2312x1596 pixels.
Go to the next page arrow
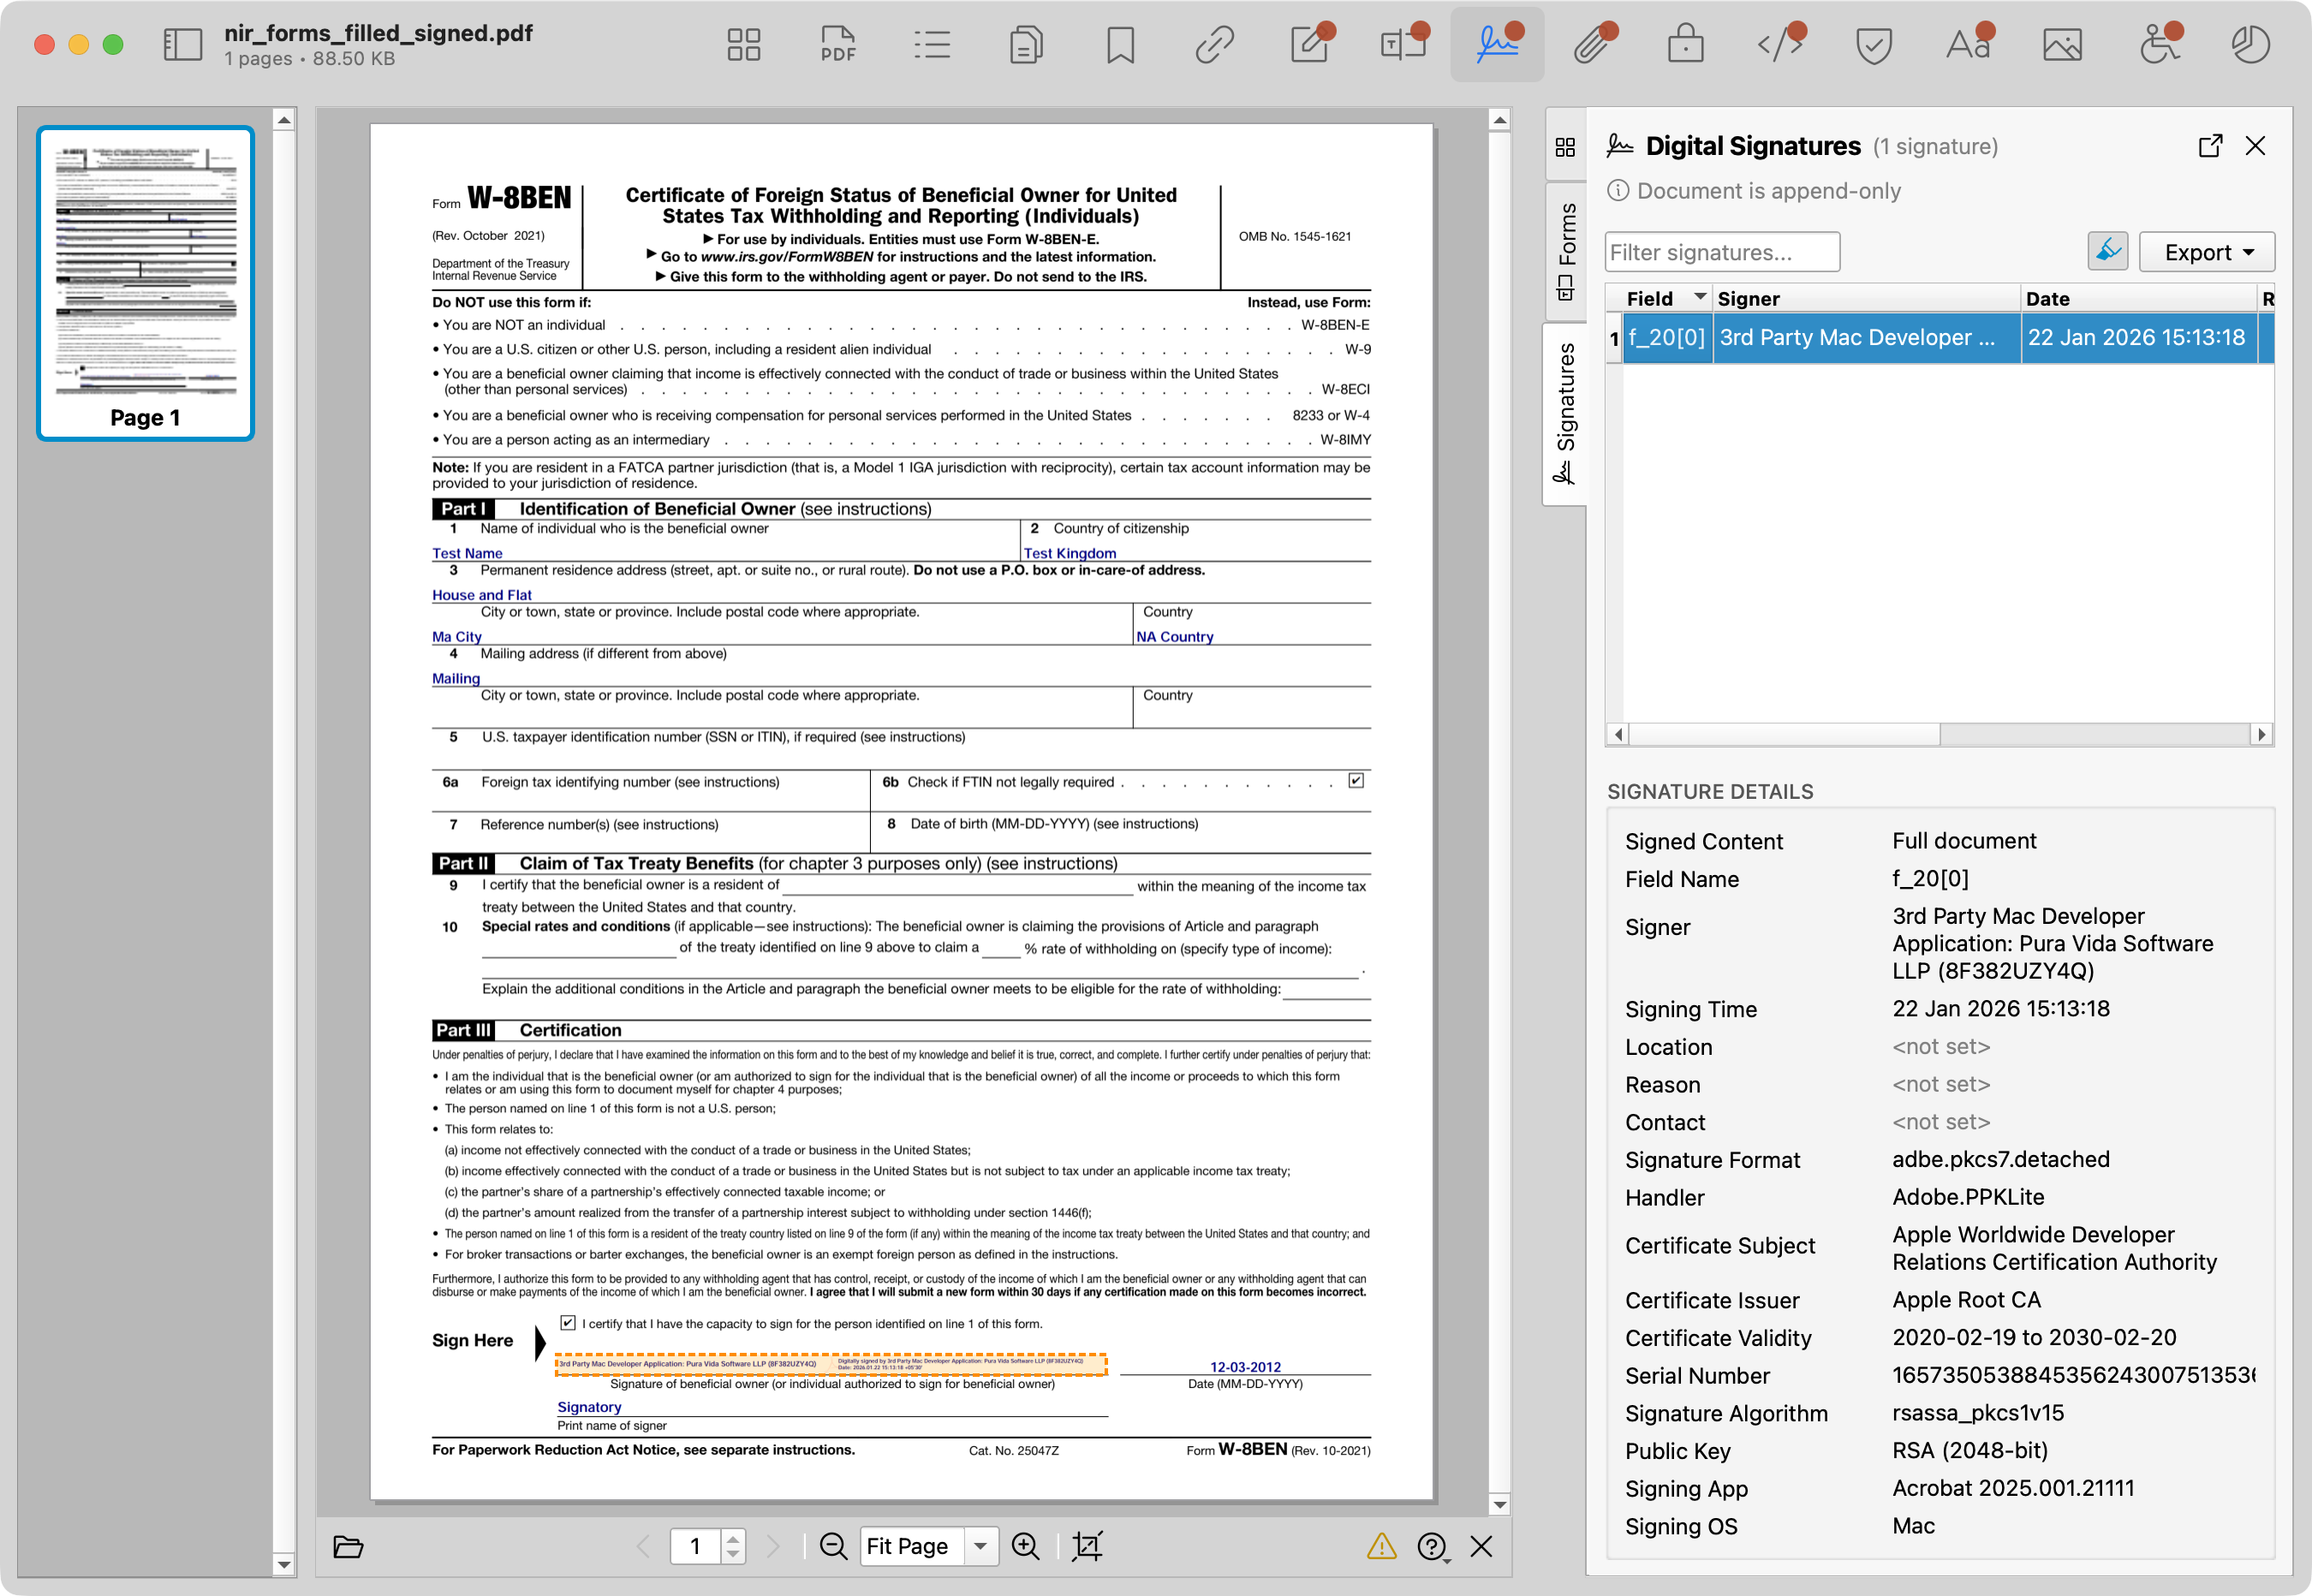click(x=772, y=1546)
